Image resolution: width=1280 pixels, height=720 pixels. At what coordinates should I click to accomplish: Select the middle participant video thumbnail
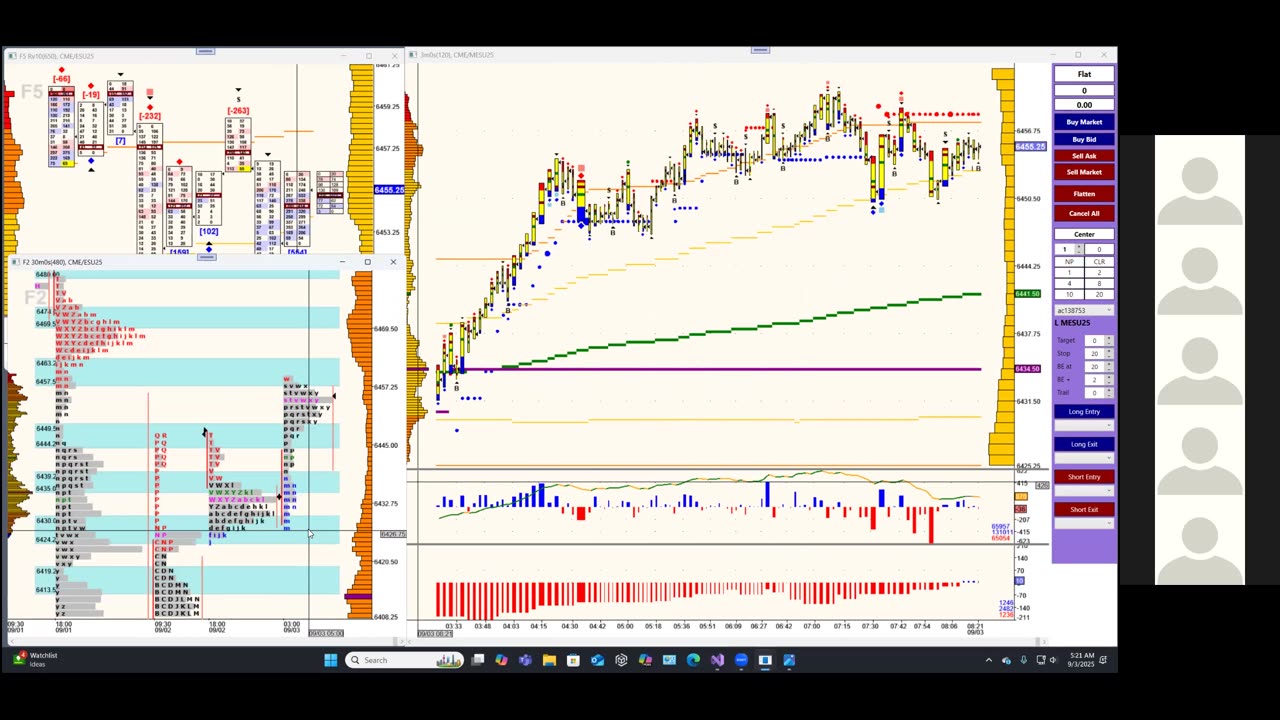1200,360
